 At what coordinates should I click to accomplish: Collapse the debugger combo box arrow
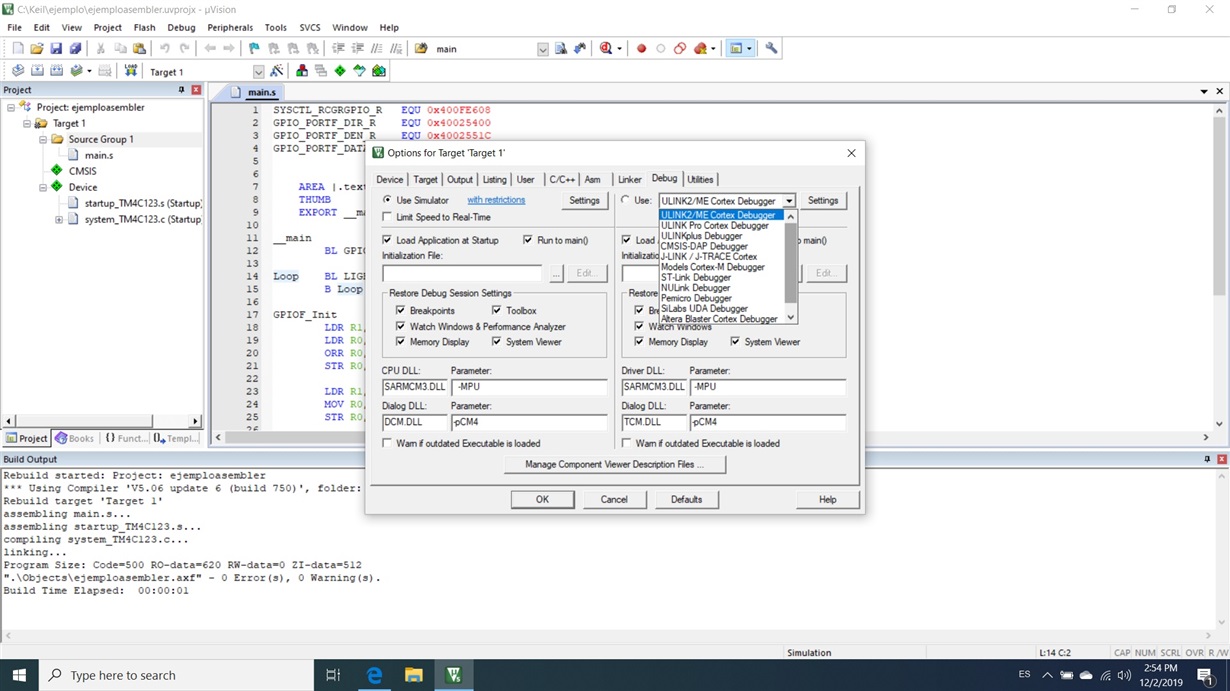click(789, 201)
